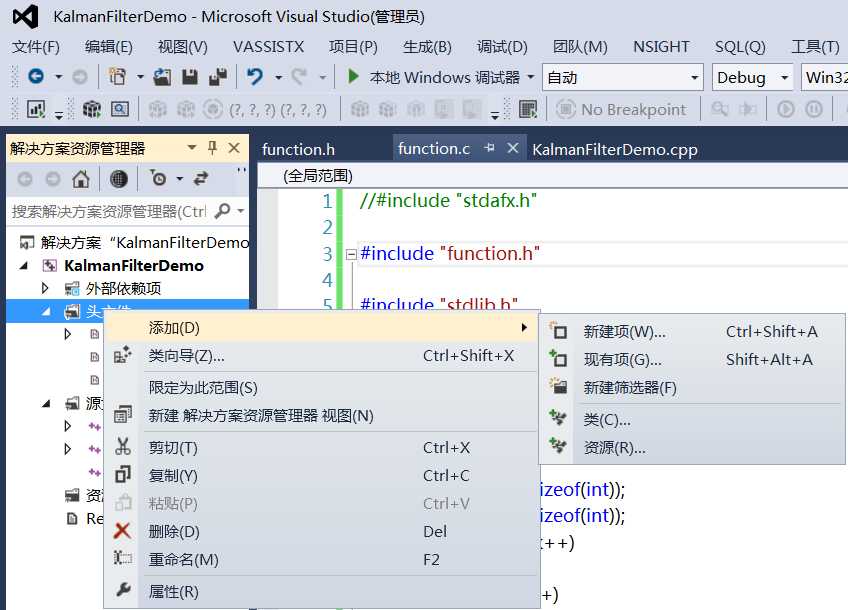Collapse the 头文件 folder node
This screenshot has width=848, height=610.
[47, 311]
